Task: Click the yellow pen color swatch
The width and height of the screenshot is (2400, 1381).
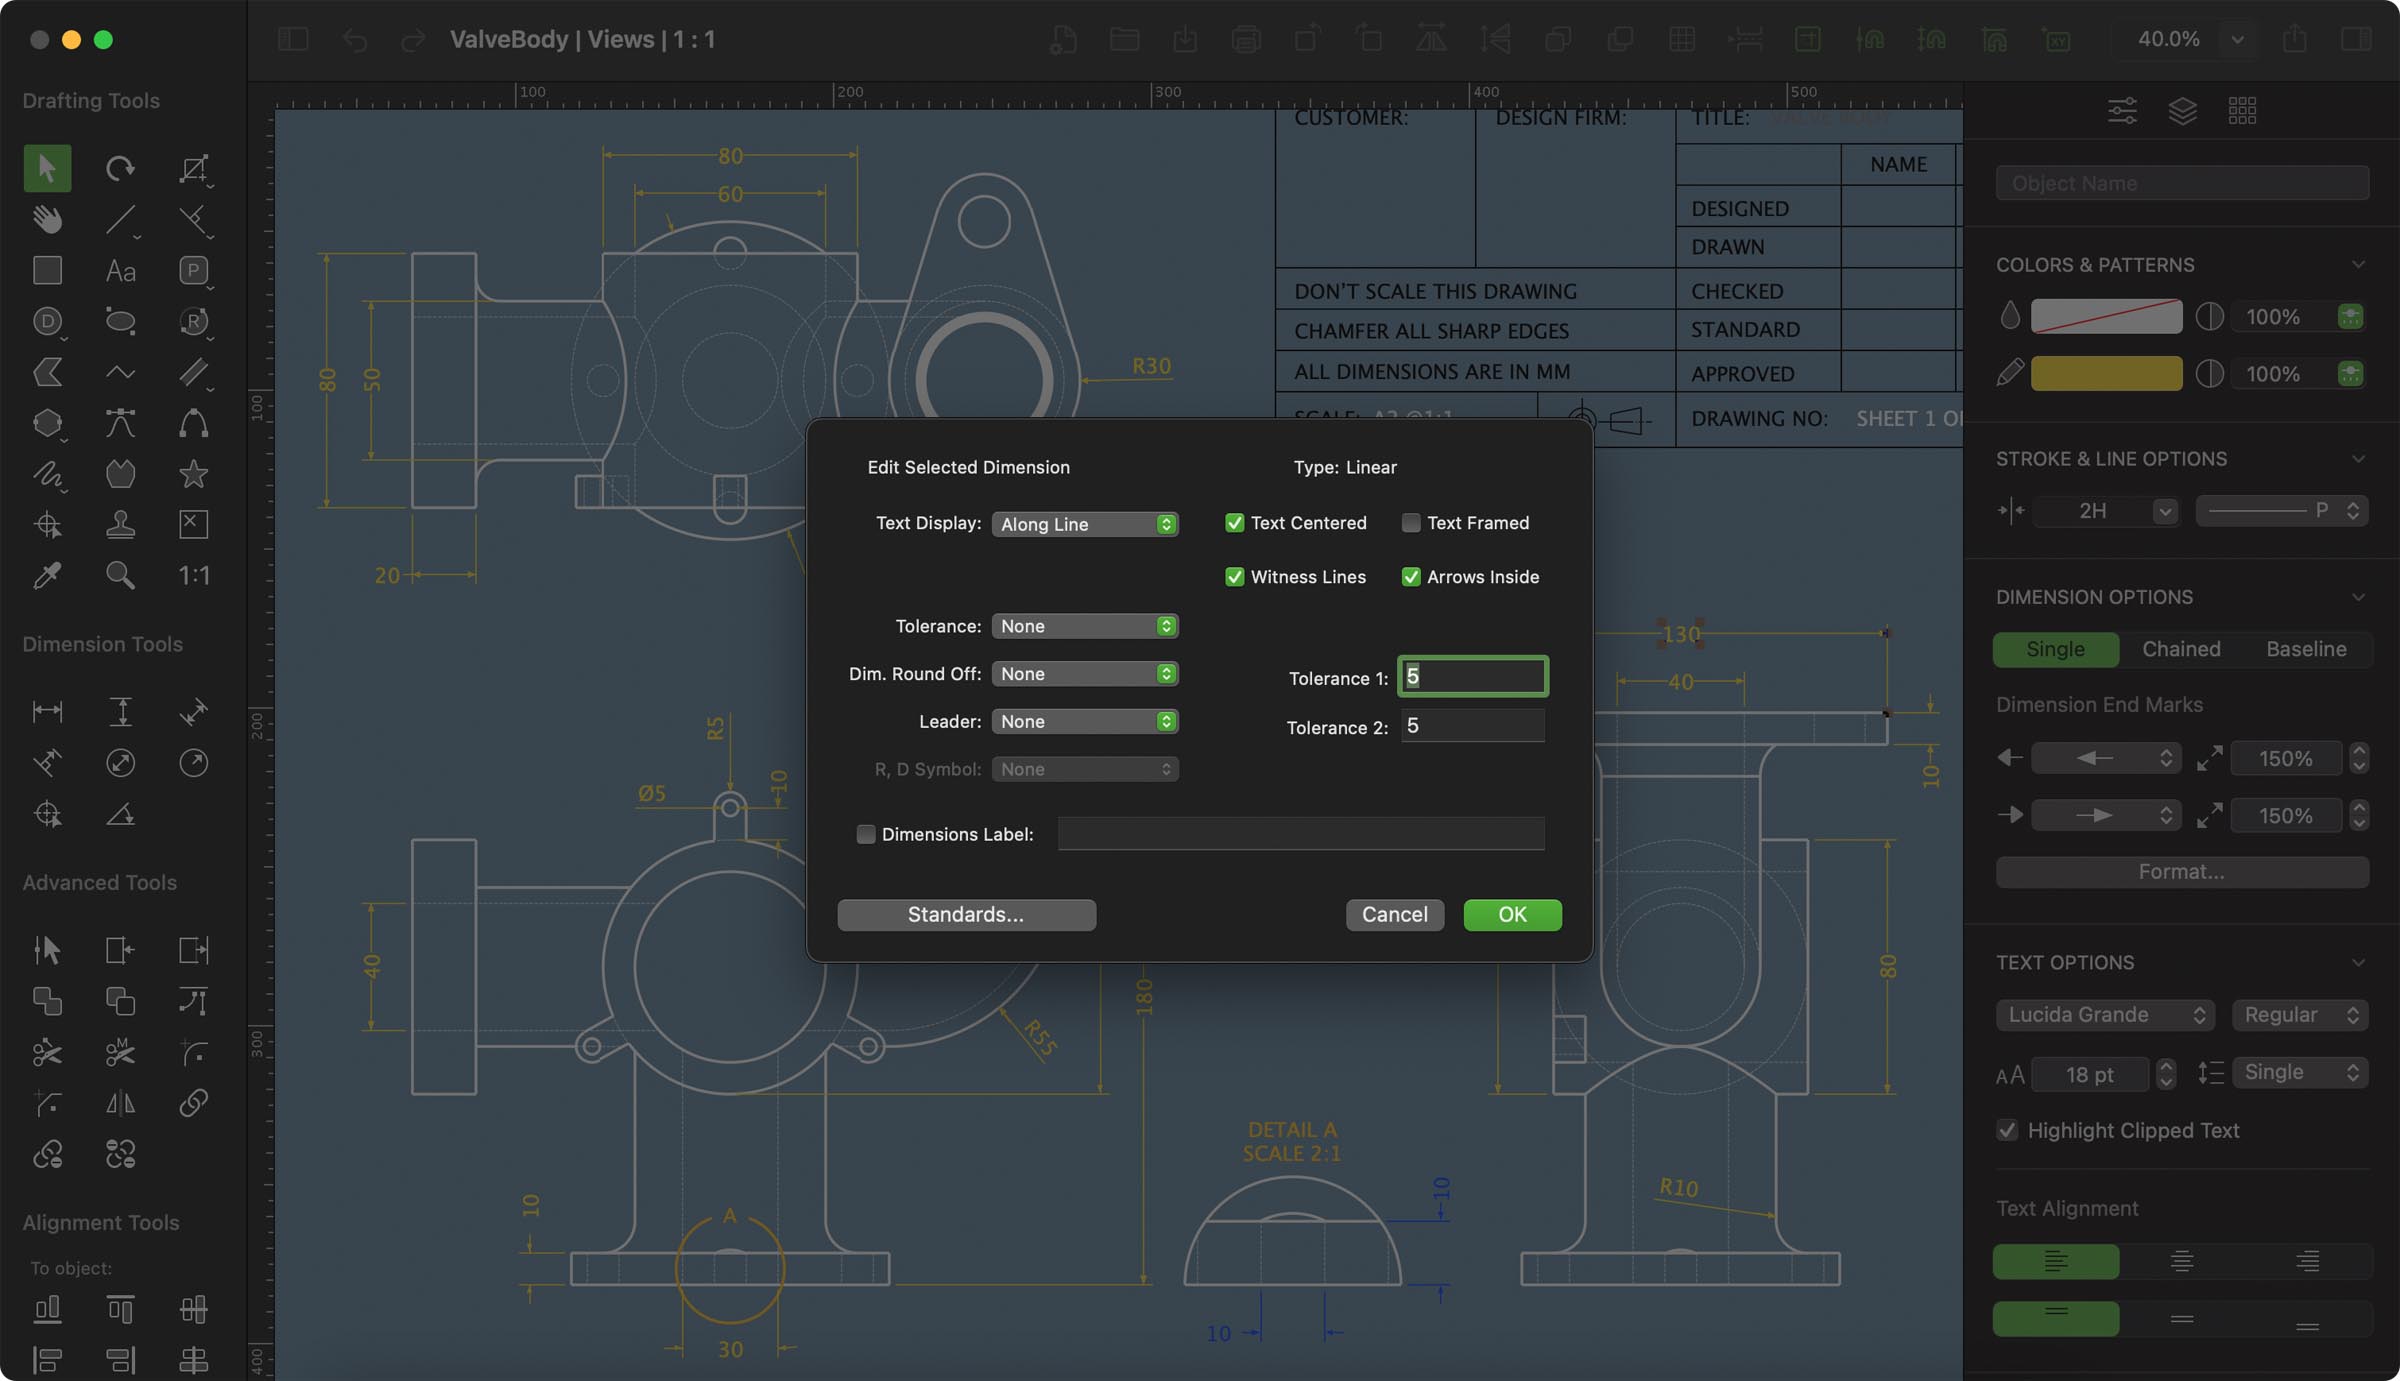Action: 2106,373
